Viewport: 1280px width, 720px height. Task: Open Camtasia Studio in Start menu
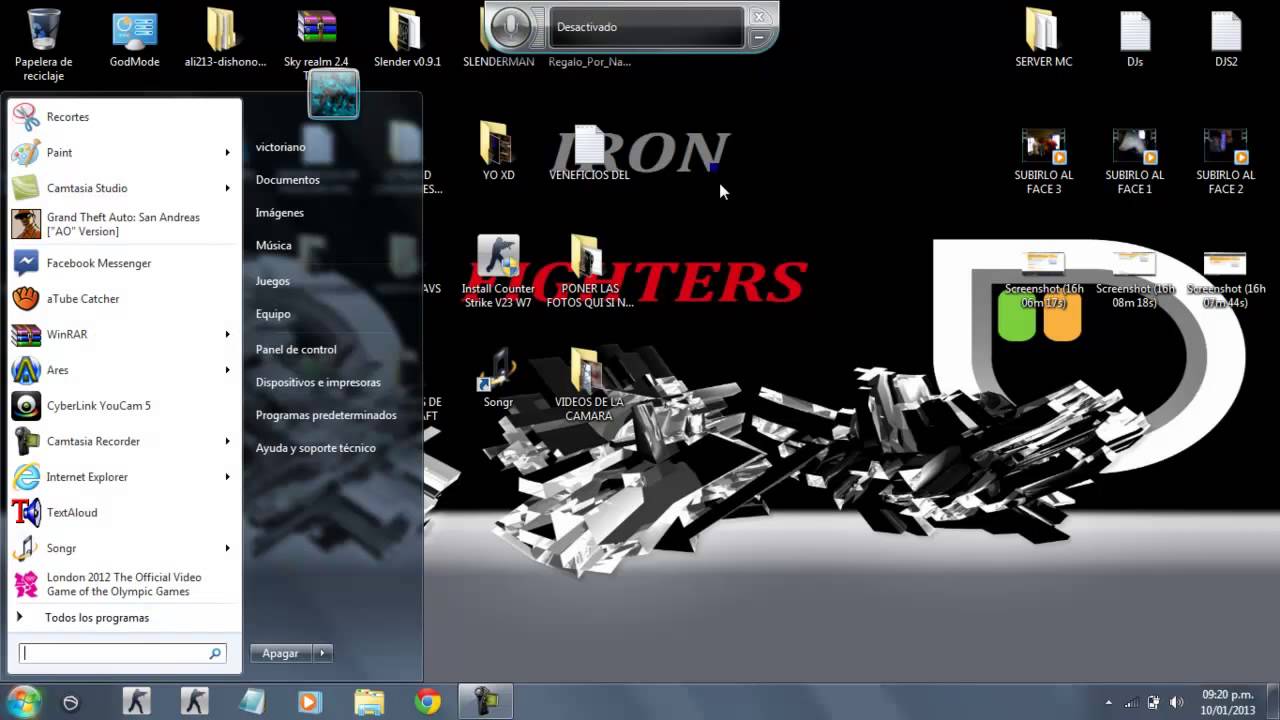tap(124, 188)
